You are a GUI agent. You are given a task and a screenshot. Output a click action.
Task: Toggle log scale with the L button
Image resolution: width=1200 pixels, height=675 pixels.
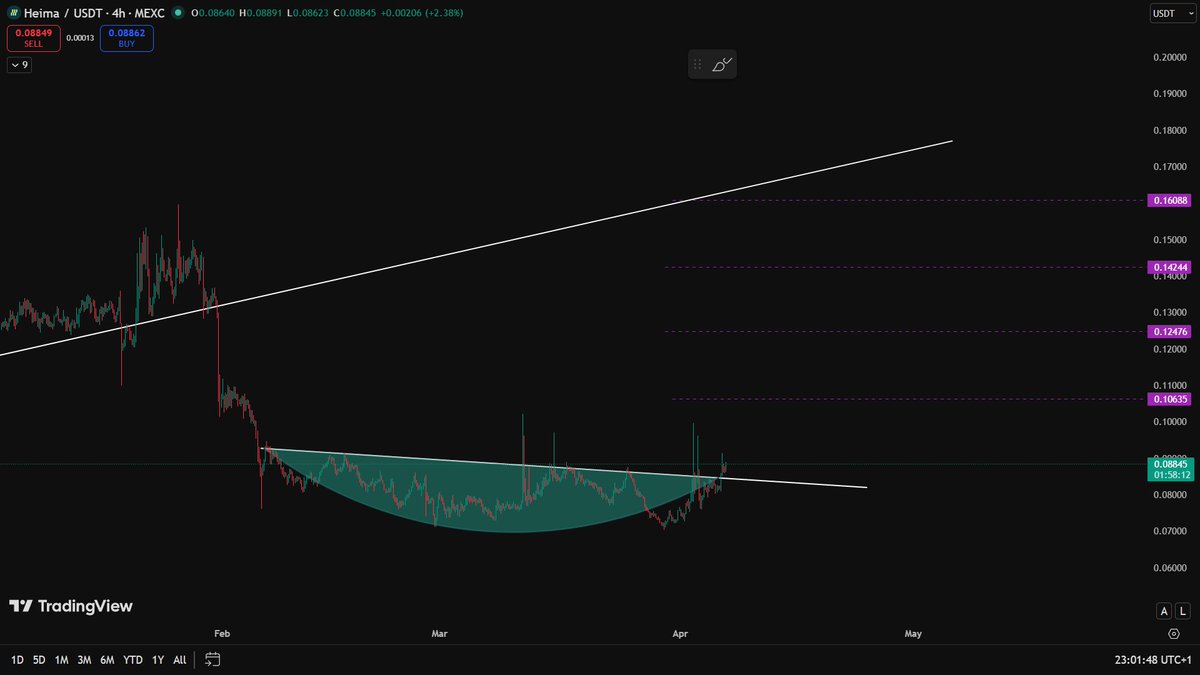tap(1182, 611)
